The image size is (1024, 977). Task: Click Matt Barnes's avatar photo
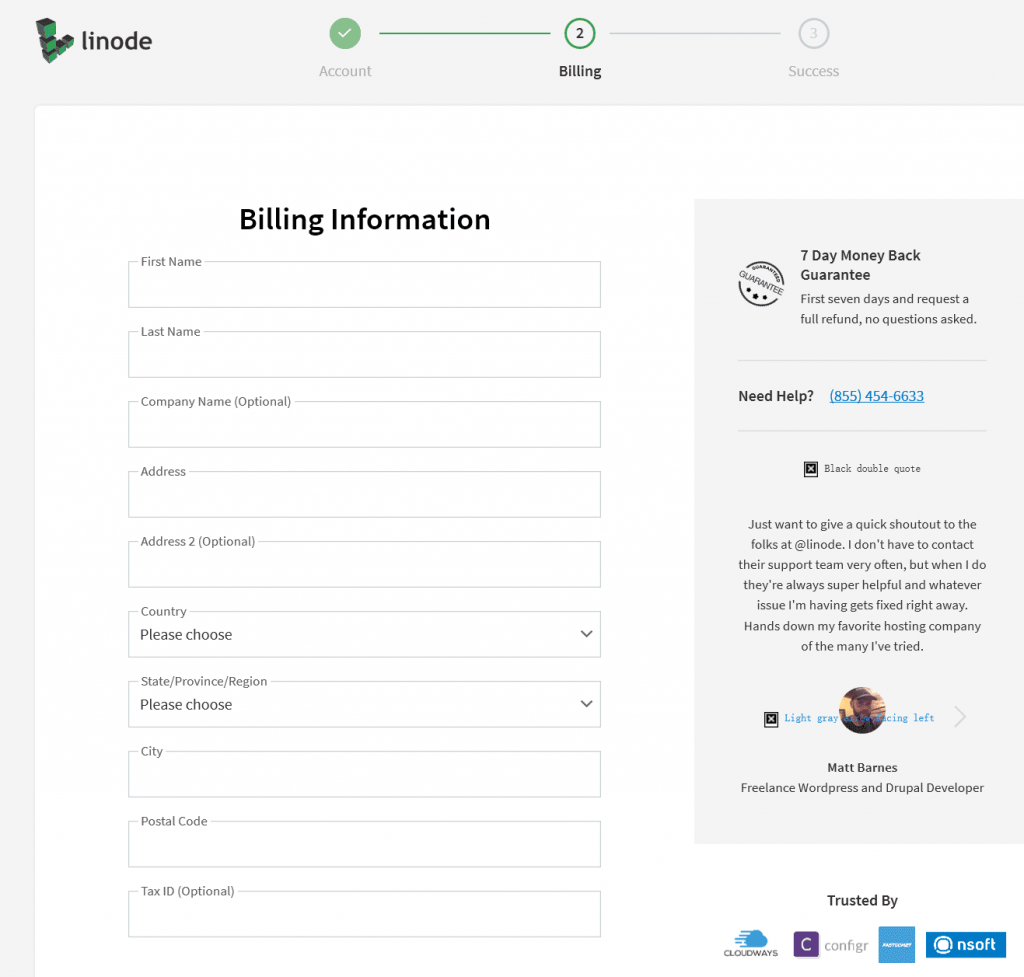coord(862,711)
